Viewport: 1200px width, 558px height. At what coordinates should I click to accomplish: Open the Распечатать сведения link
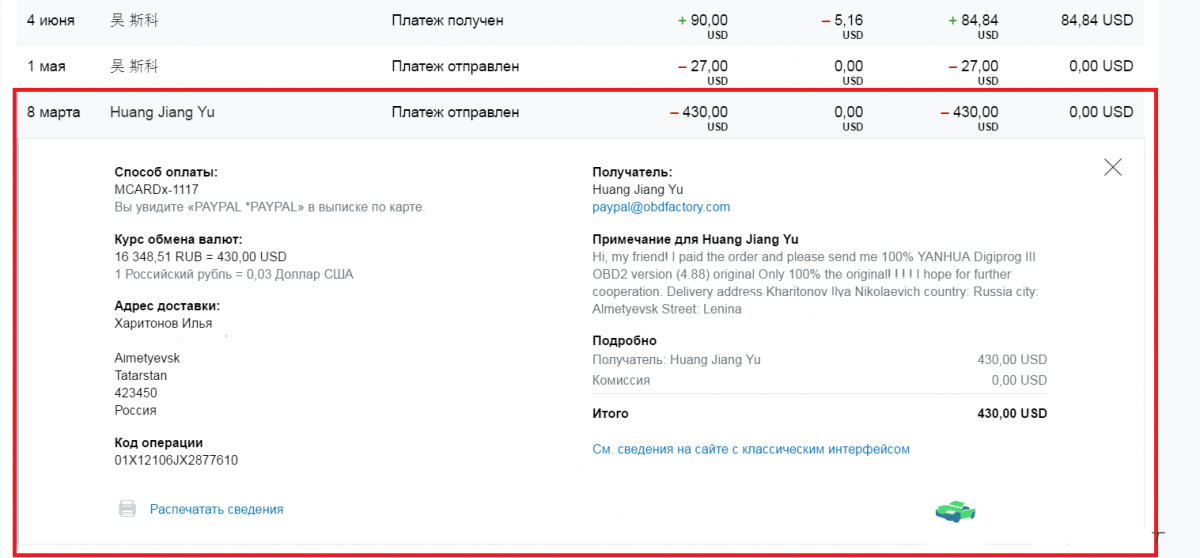pyautogui.click(x=216, y=509)
